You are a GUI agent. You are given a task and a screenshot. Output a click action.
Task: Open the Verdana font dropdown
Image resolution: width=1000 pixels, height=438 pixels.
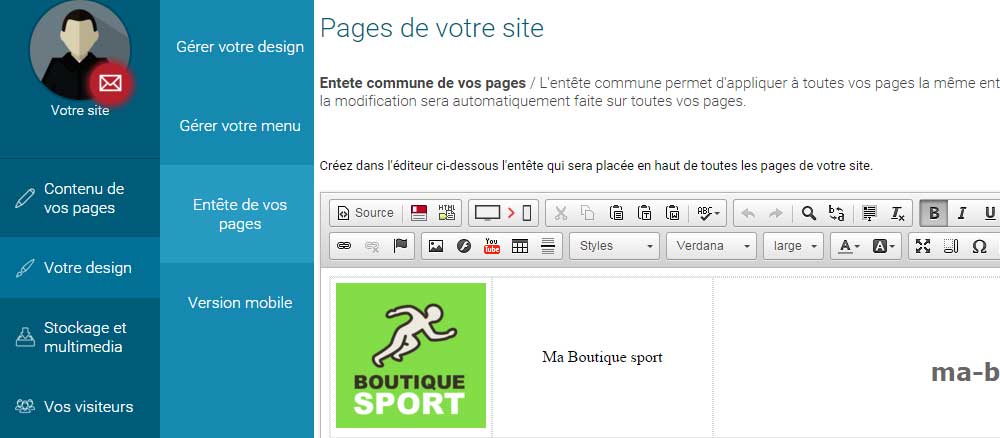(712, 246)
